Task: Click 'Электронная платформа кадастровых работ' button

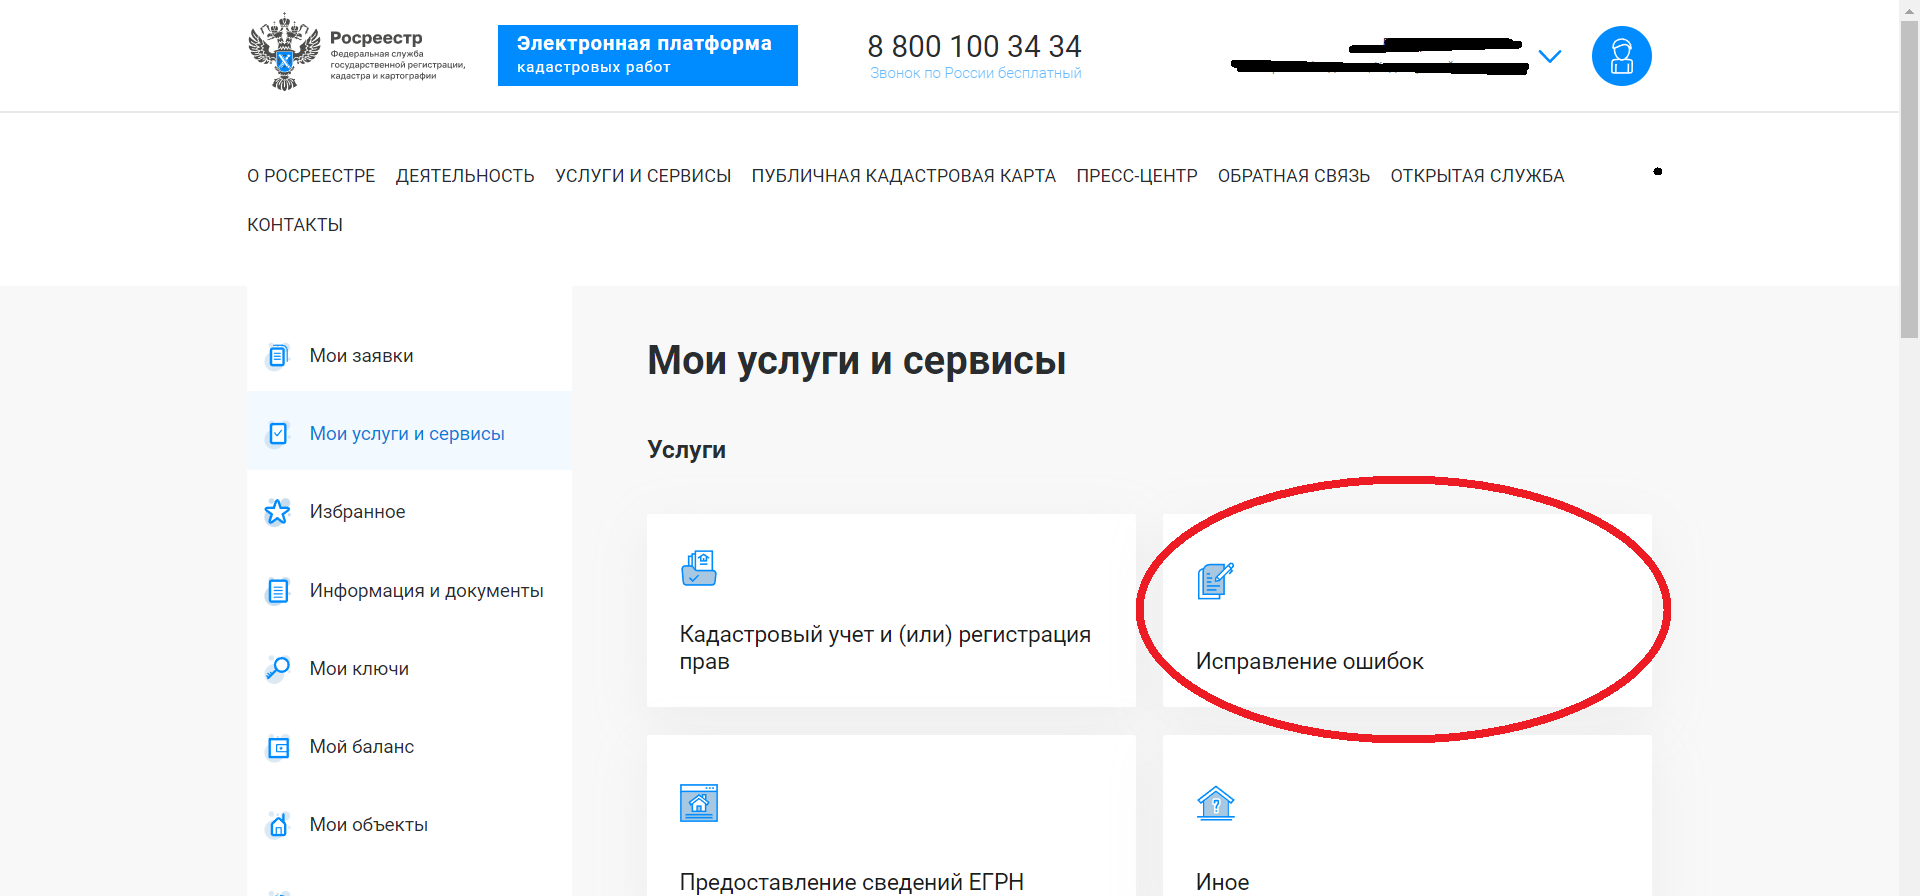Action: (647, 55)
